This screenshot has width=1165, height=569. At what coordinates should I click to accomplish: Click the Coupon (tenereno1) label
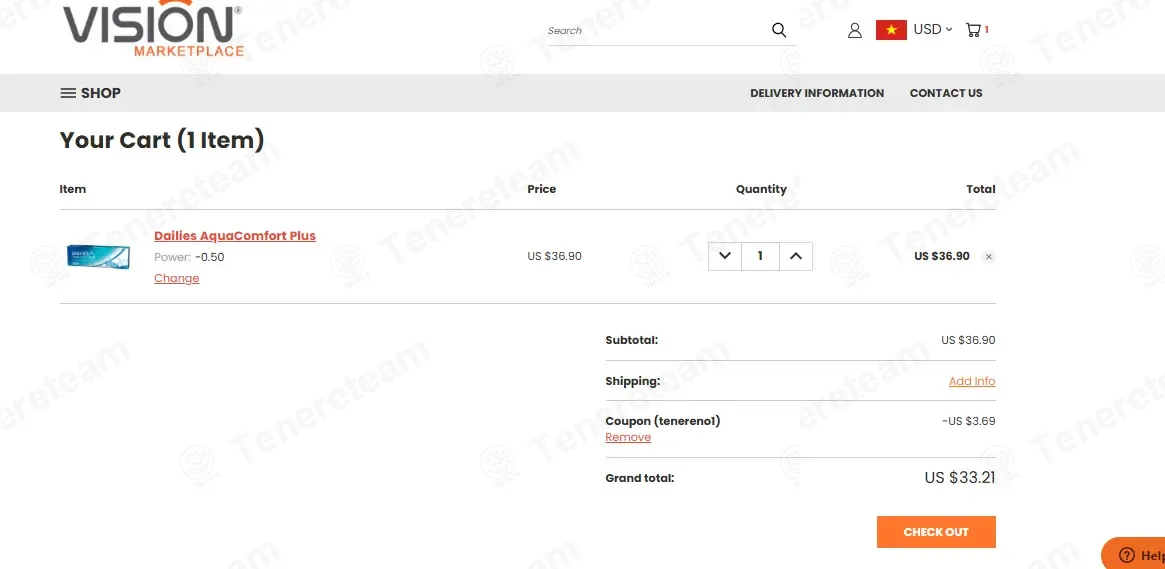click(663, 421)
